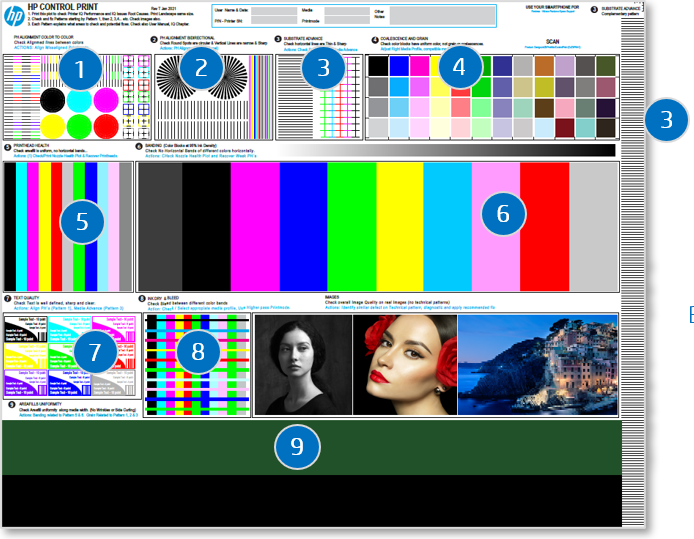
Task: Click callout 2 on the radial starburst pattern
Action: click(x=201, y=69)
